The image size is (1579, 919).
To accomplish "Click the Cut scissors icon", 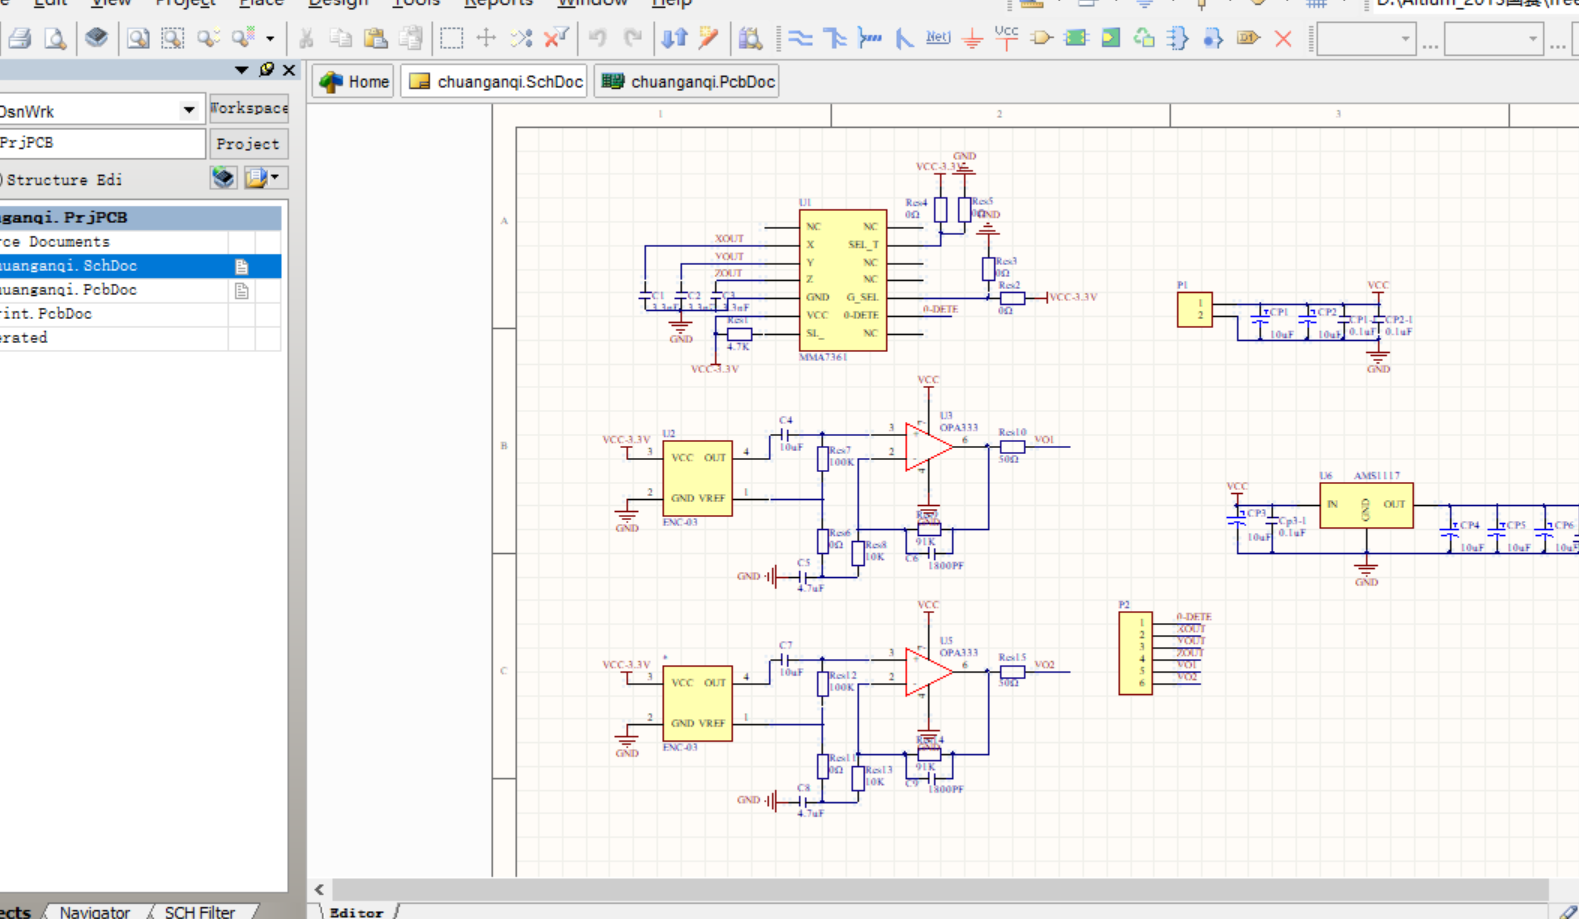I will (x=306, y=39).
